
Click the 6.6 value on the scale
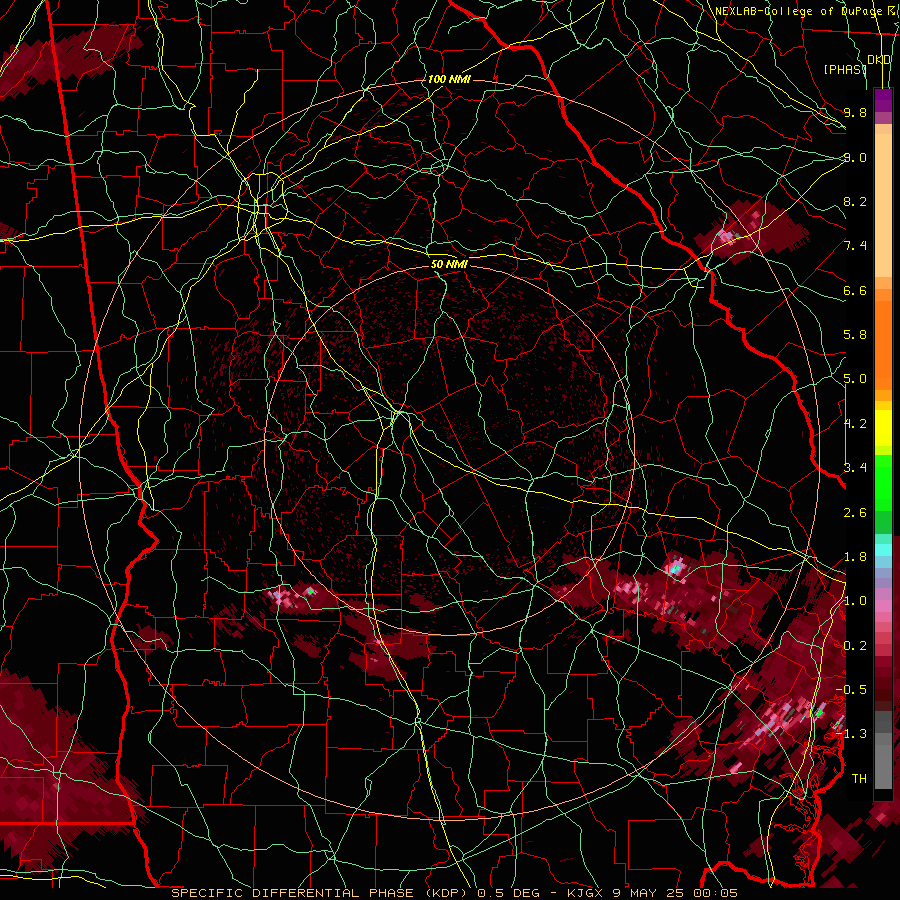pyautogui.click(x=855, y=290)
